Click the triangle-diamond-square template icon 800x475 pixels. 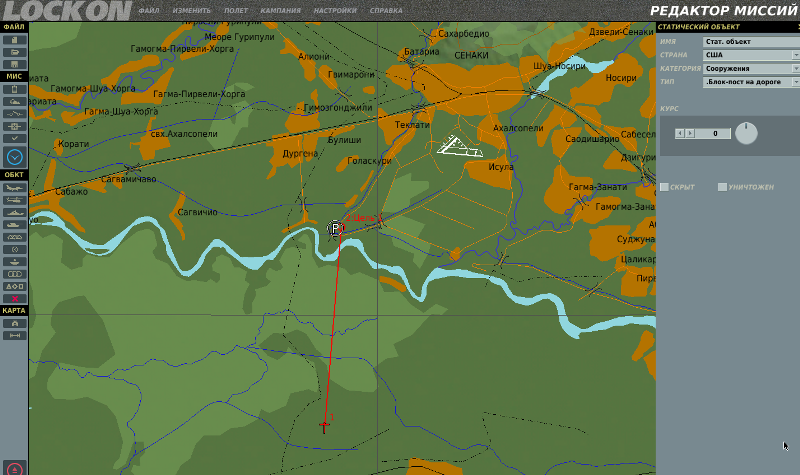coord(14,286)
